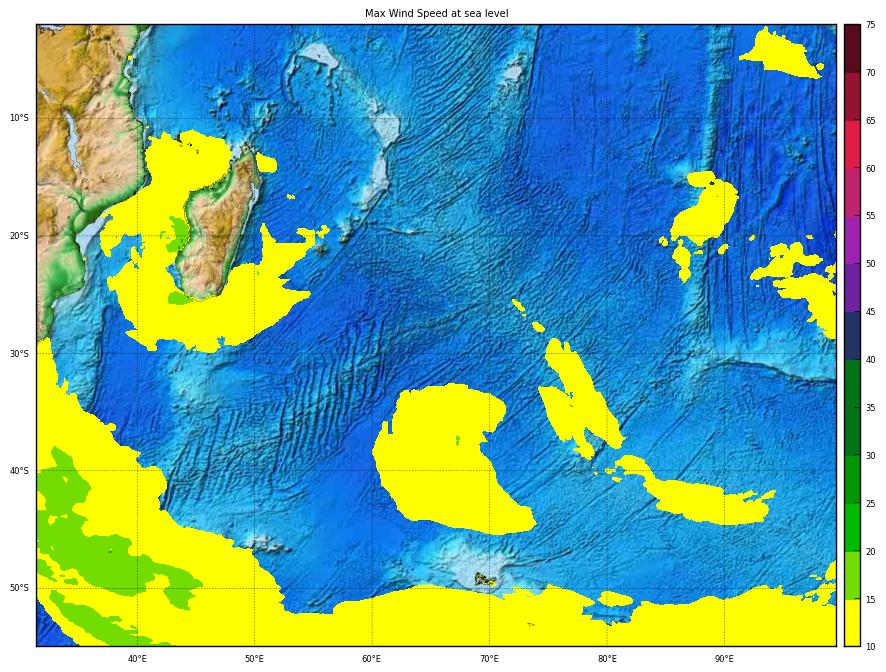This screenshot has width=886, height=672.
Task: Click the 40°E longitude axis label
Action: (137, 659)
